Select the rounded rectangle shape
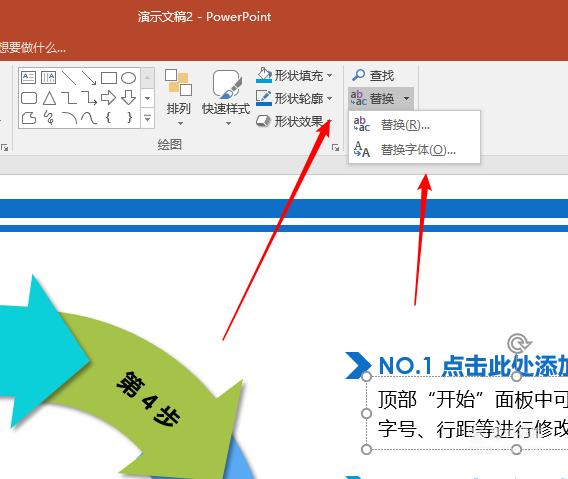The width and height of the screenshot is (568, 479). coord(29,98)
